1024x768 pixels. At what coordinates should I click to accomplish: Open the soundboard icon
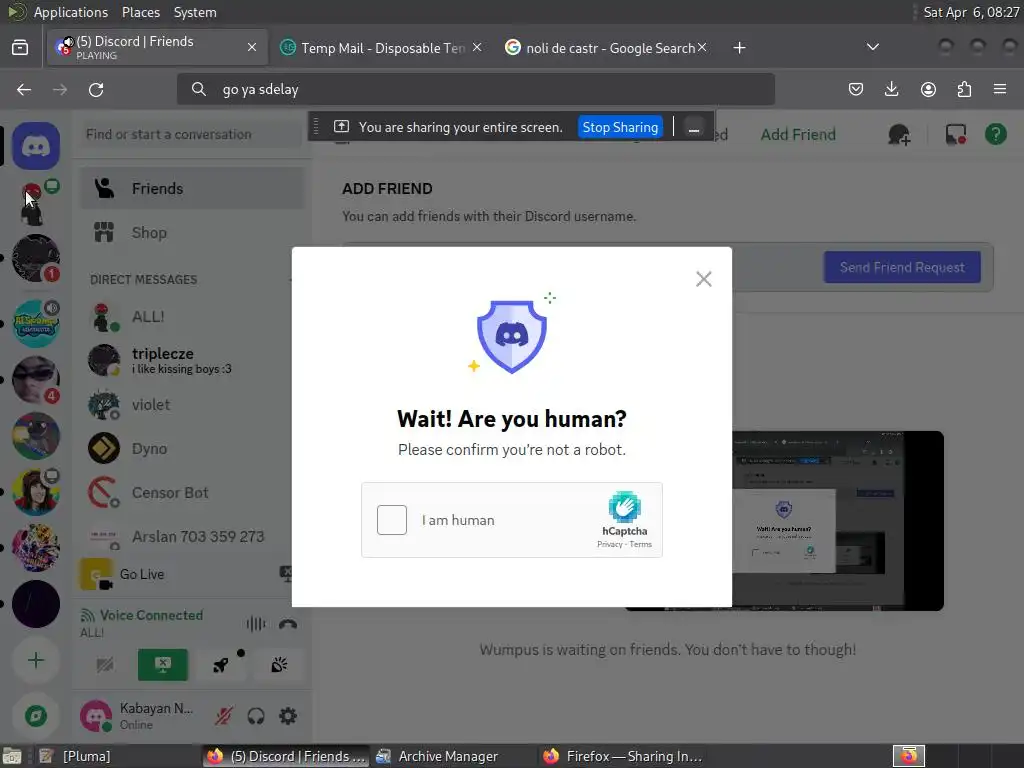click(x=279, y=665)
